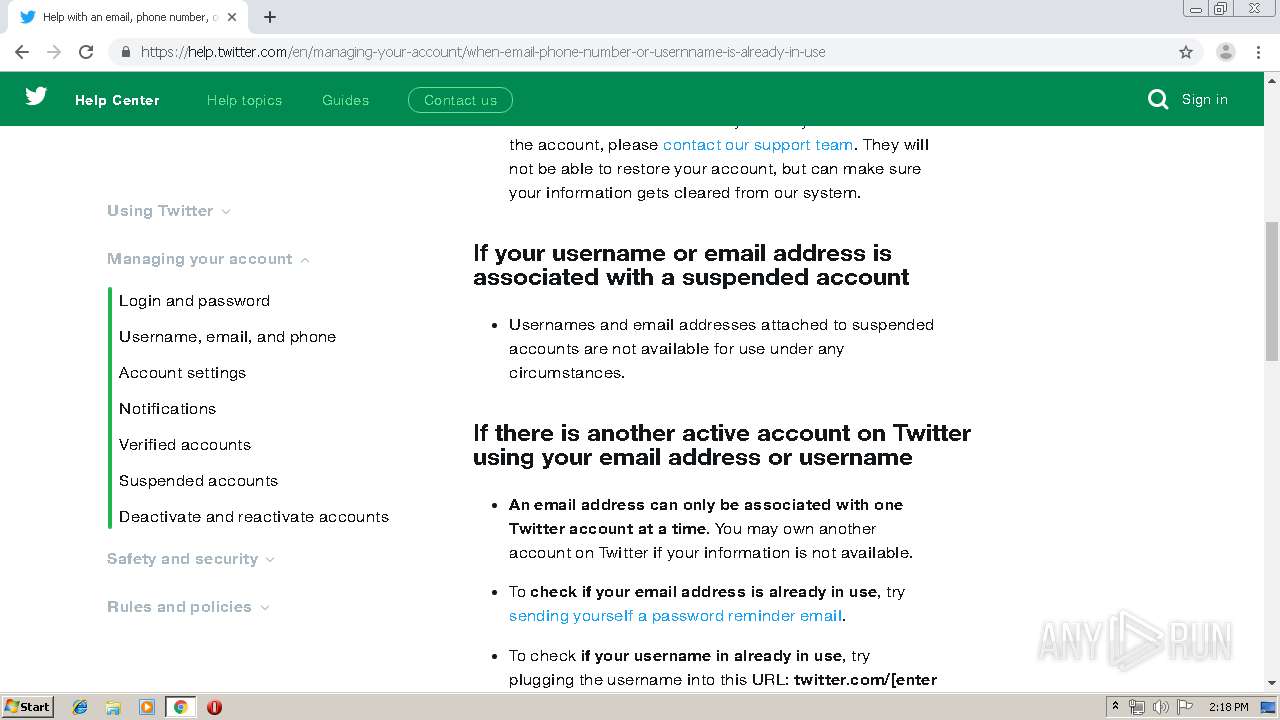Open Username, email, and phone topic
The image size is (1280, 720).
pyautogui.click(x=227, y=337)
